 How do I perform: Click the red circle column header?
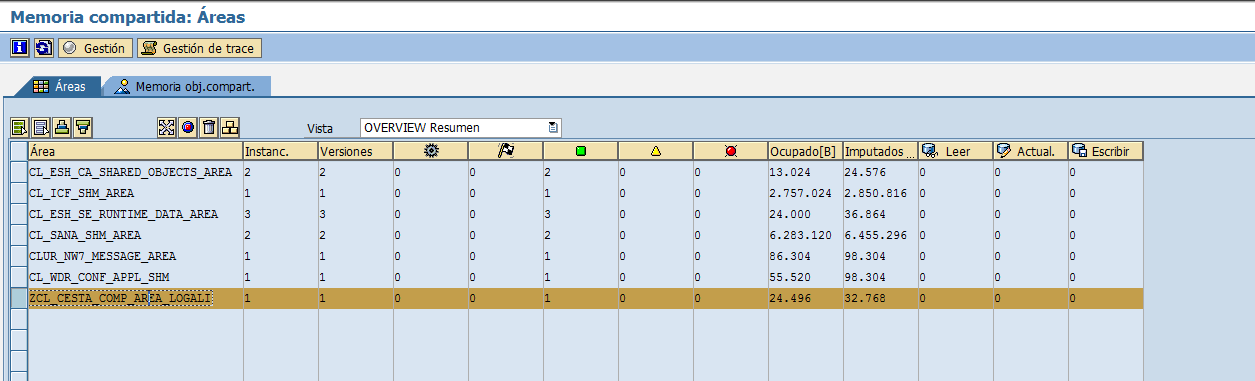pyautogui.click(x=731, y=151)
